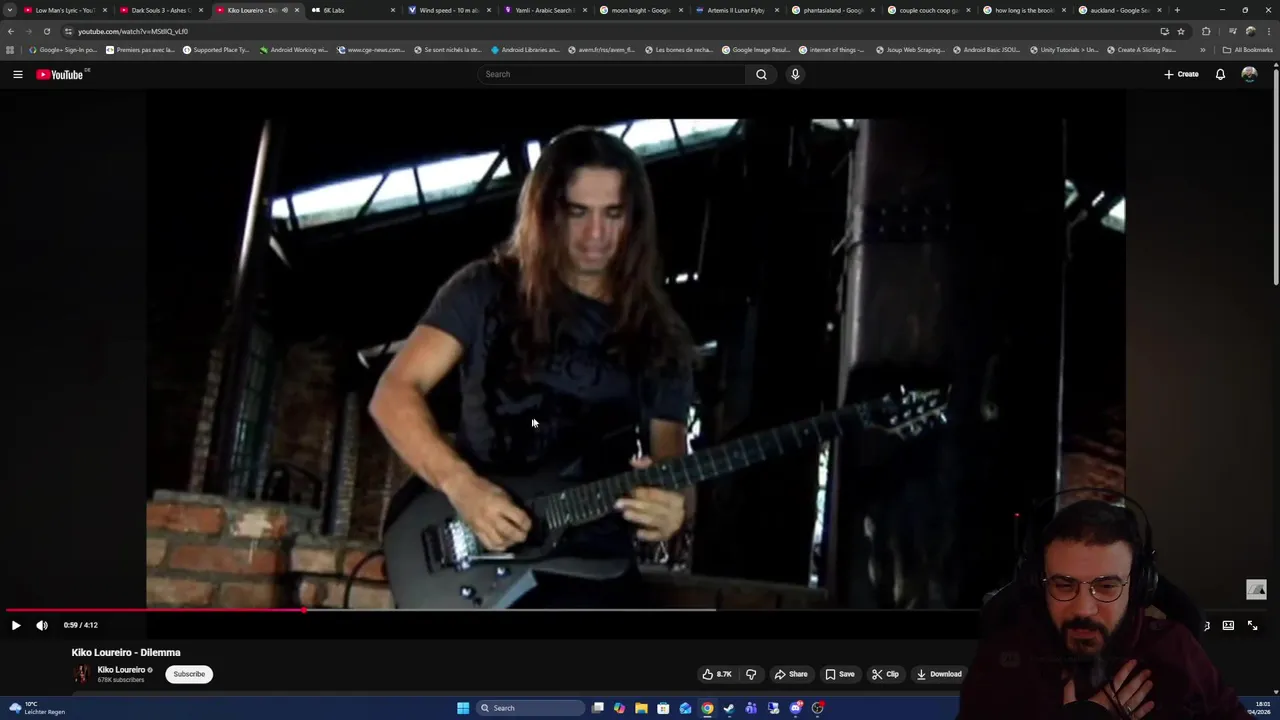Start voice search with the microphone

[x=795, y=74]
